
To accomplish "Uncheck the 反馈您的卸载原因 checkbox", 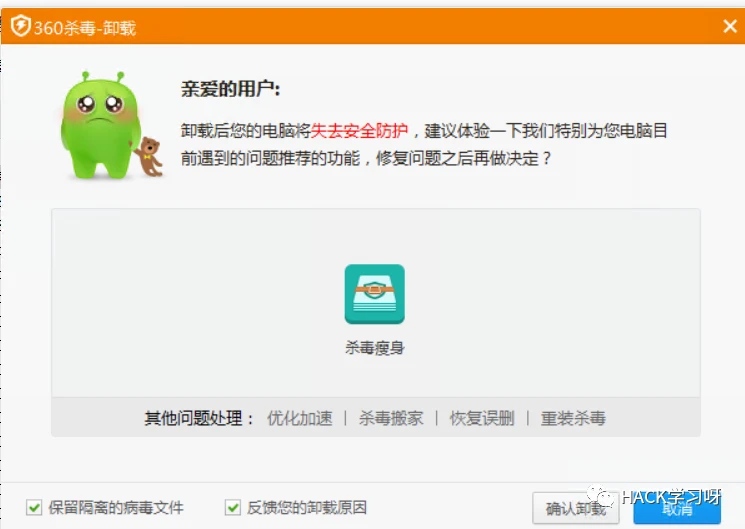I will pos(233,507).
